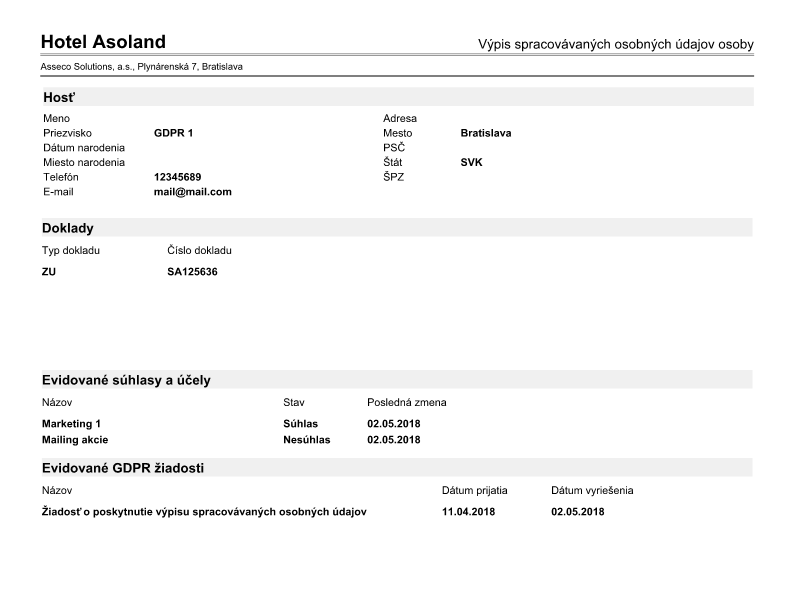
Task: Click the Evidované súhlasy a účely header
Action: 126,380
